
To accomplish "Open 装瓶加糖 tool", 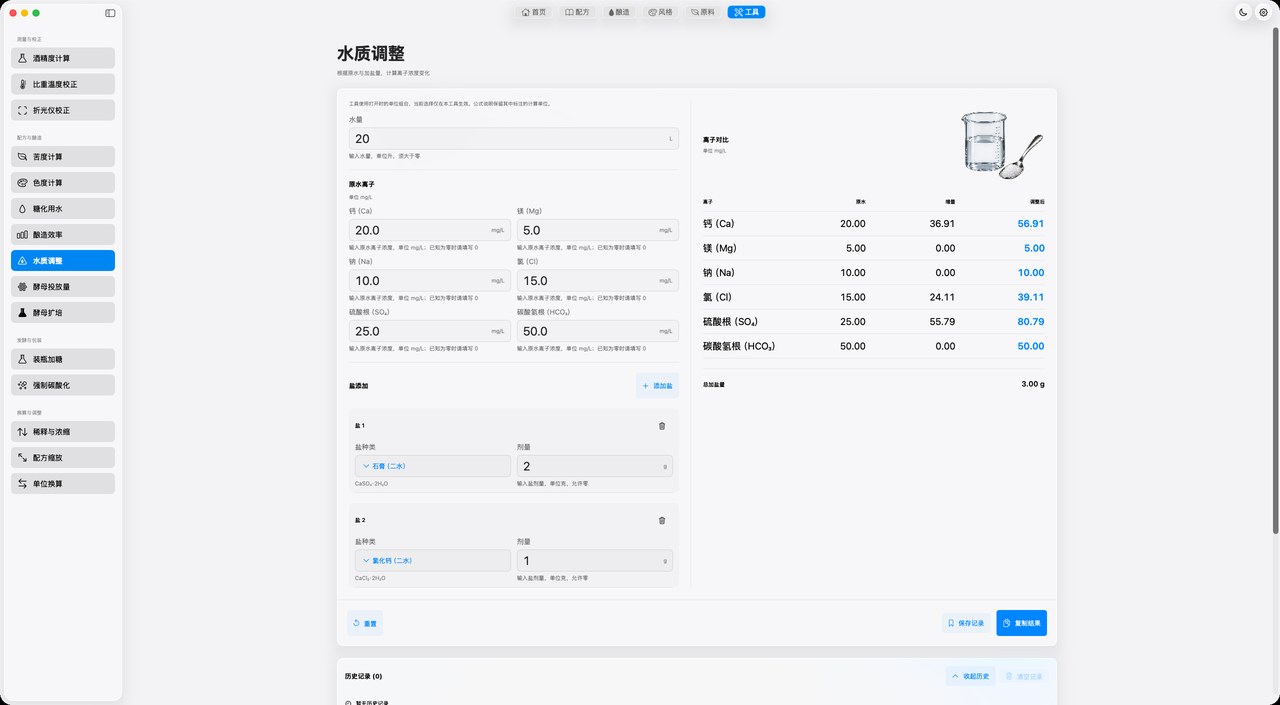I will click(x=63, y=359).
